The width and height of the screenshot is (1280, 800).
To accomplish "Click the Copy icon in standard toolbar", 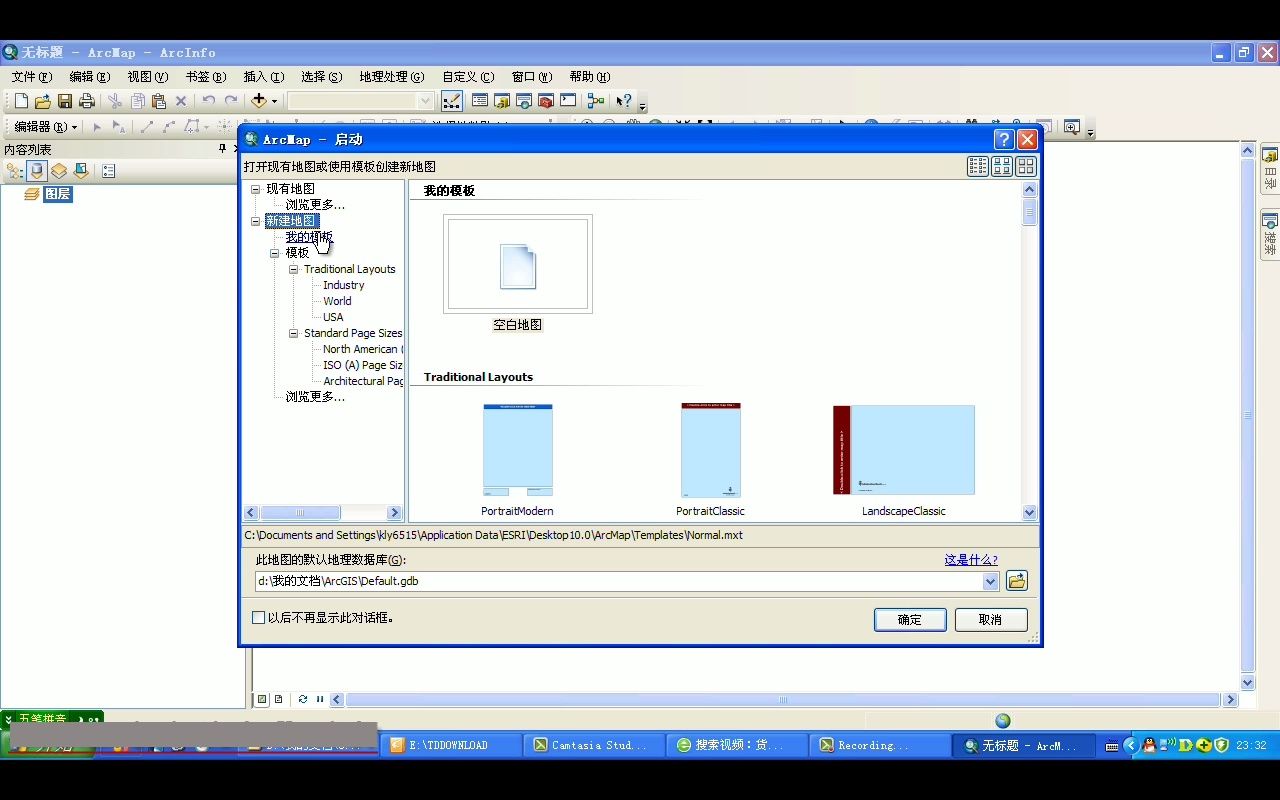I will 137,101.
